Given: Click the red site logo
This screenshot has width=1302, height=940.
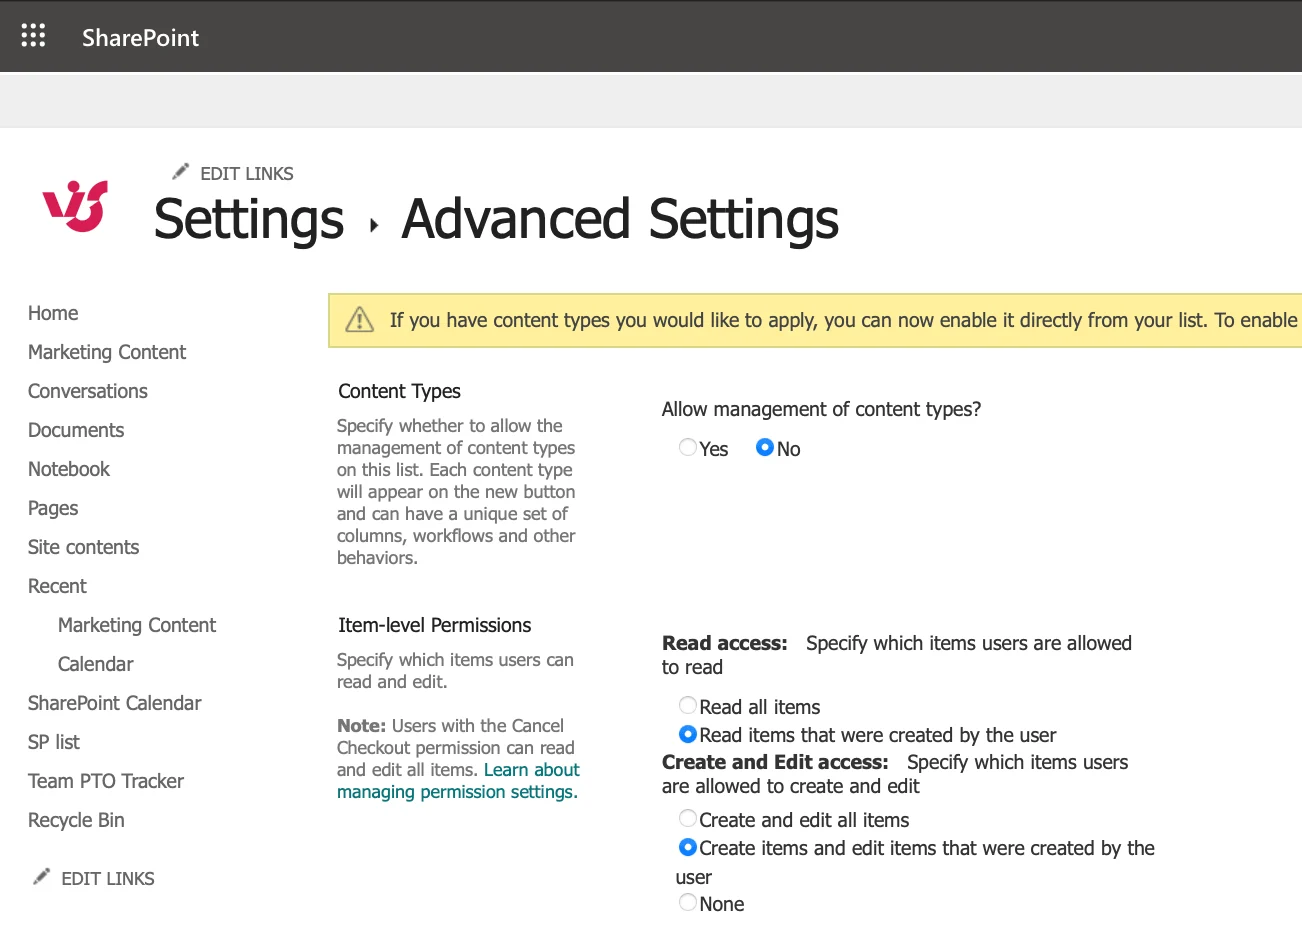Looking at the screenshot, I should click(75, 205).
